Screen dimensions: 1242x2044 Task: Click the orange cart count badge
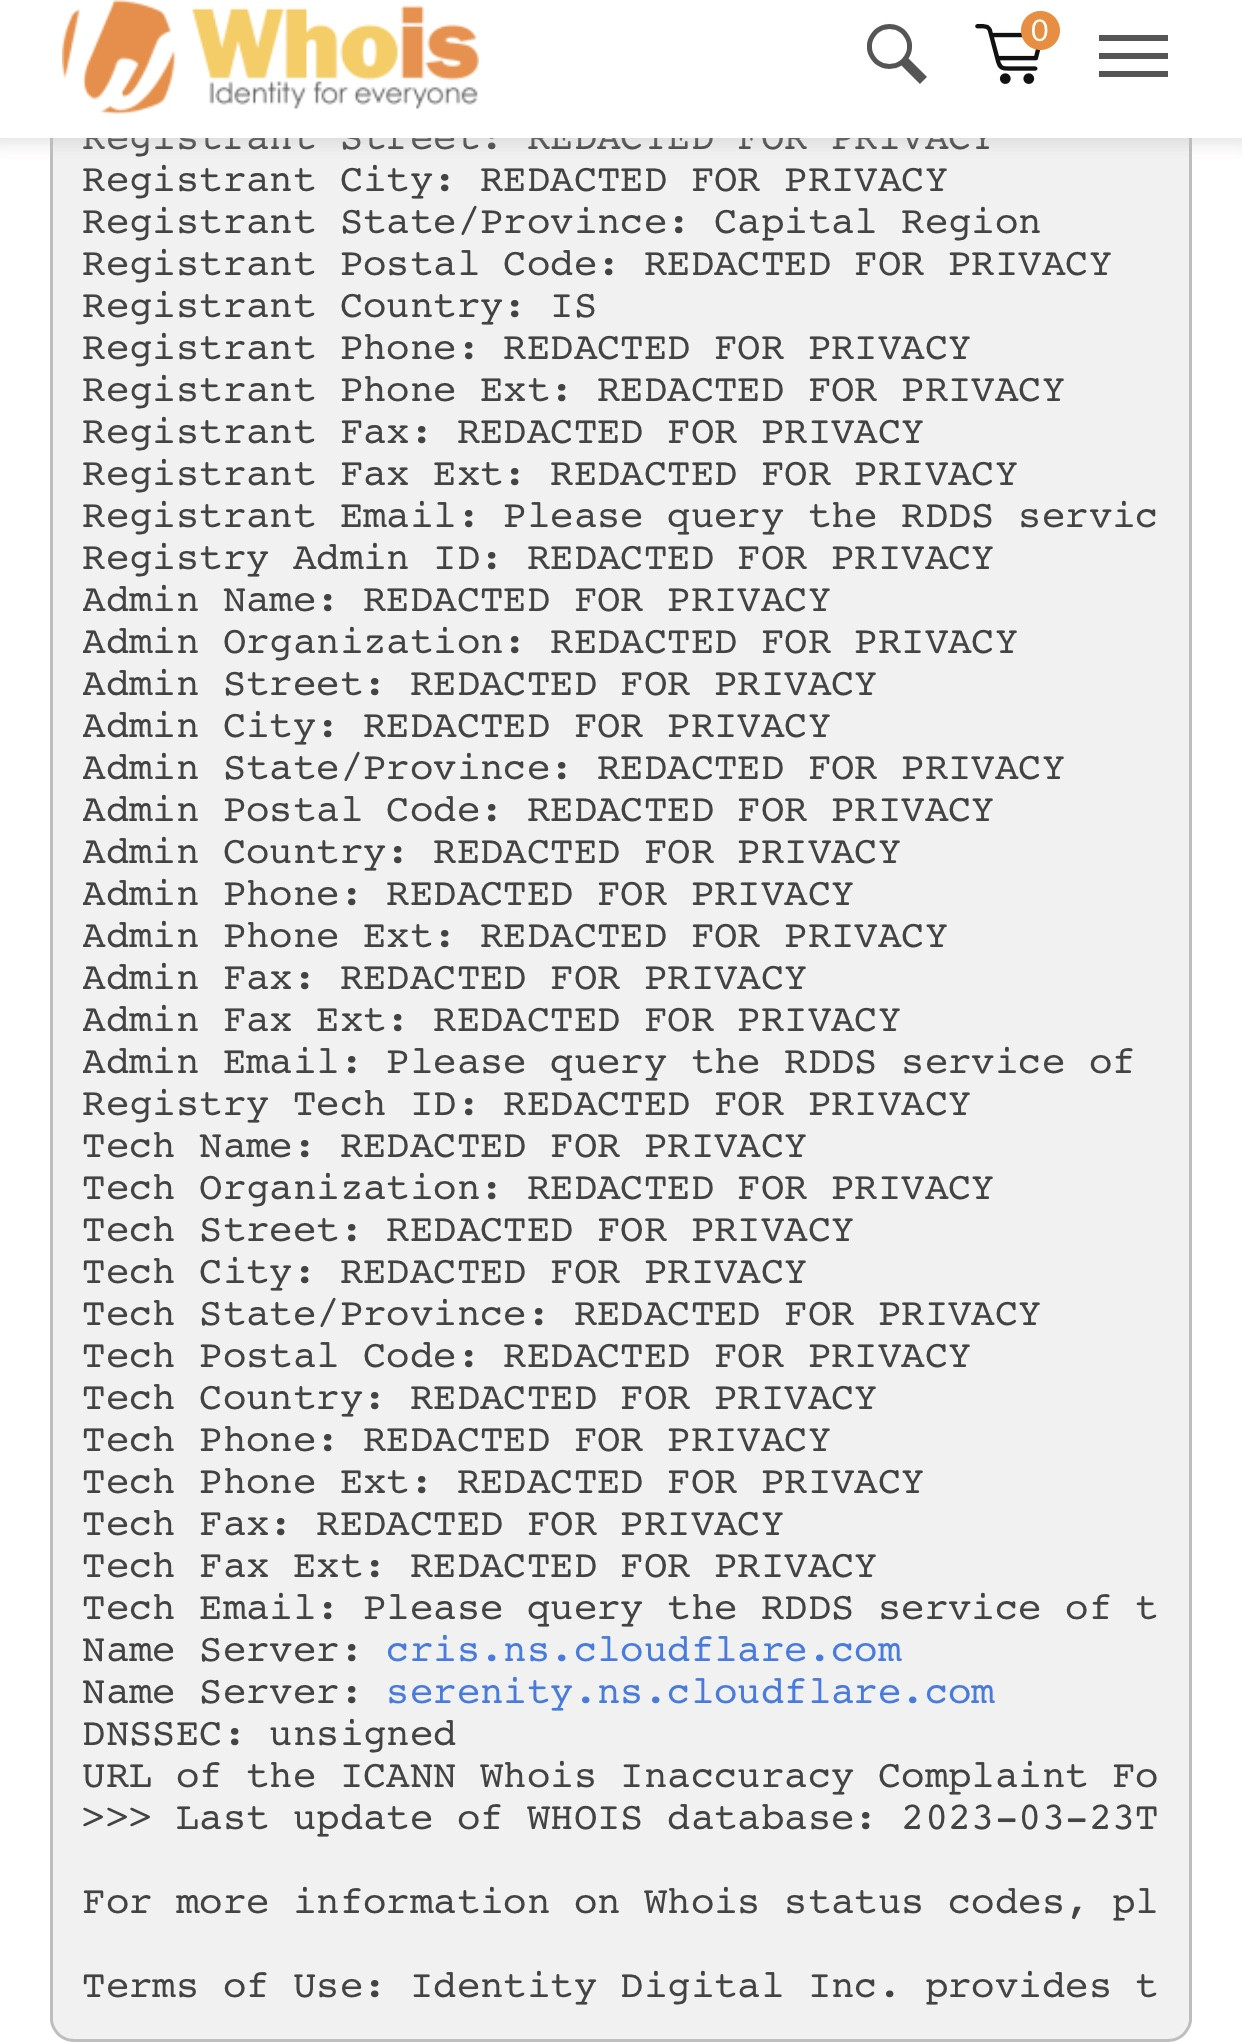[x=1040, y=31]
